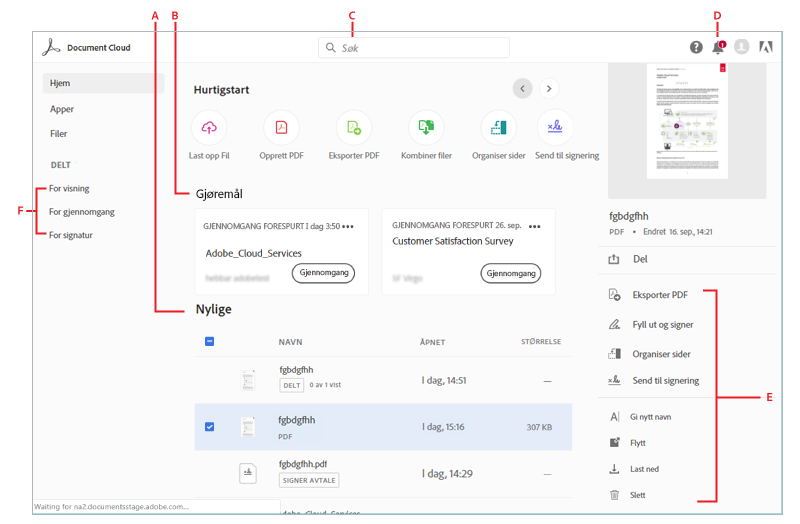
Task: Open options menu on Adobe_Cloud_Services task card
Action: (x=348, y=226)
